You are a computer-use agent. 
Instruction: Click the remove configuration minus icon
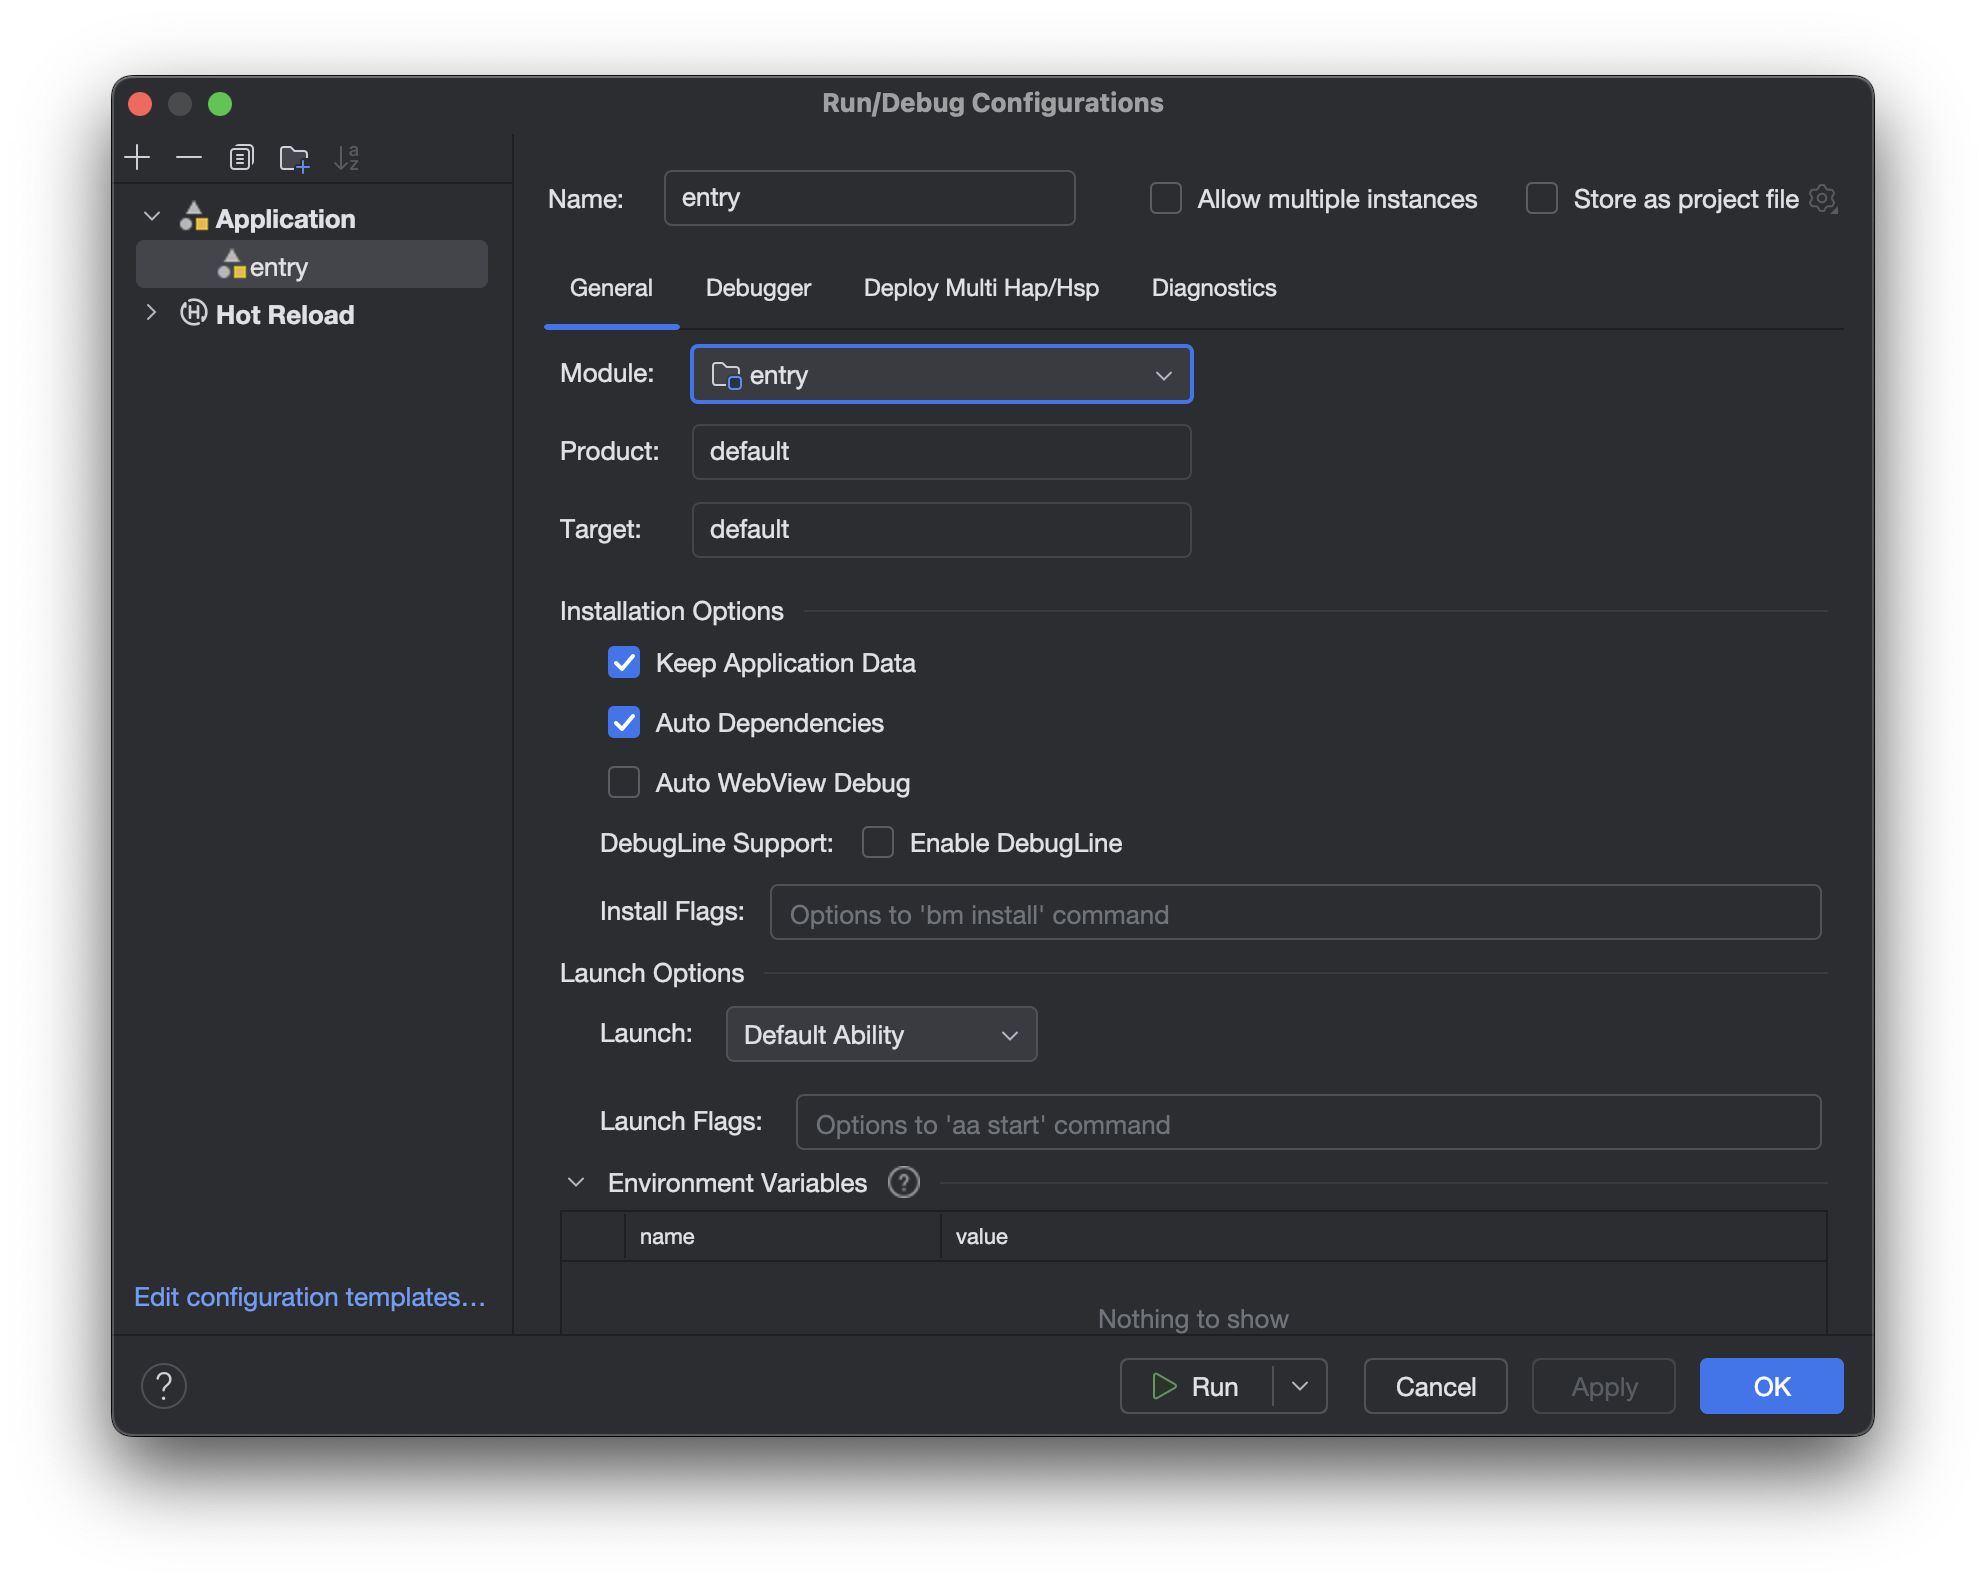[x=189, y=157]
